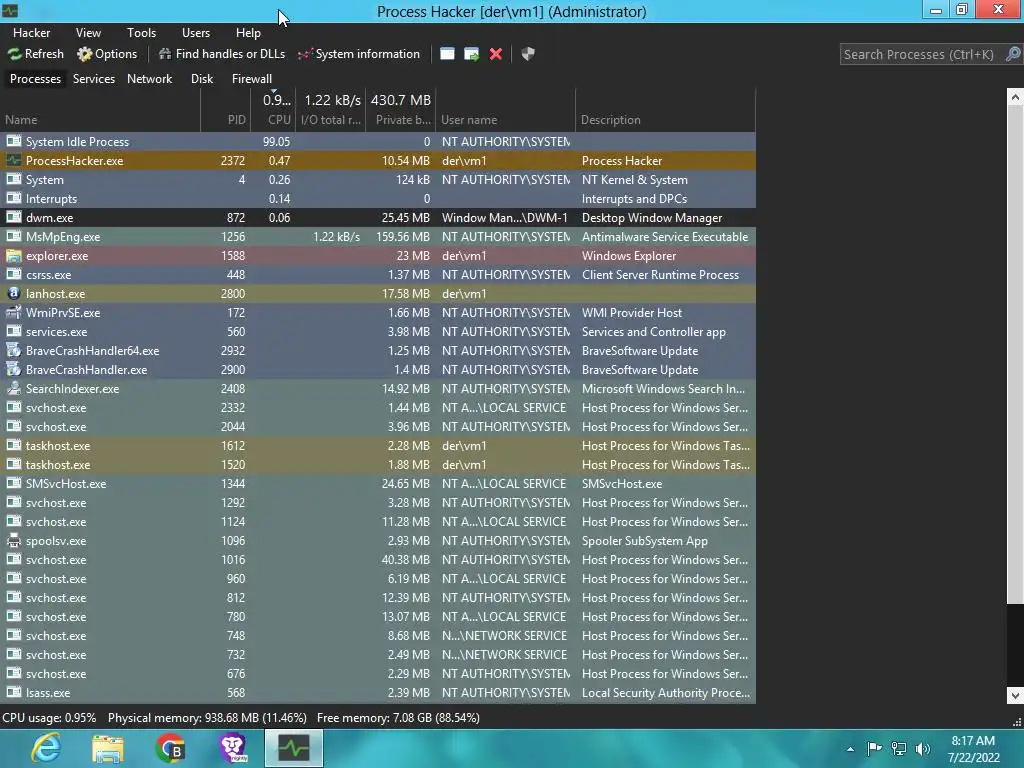Screen dimensions: 1024x768
Task: Open the Help menu
Action: coord(248,33)
